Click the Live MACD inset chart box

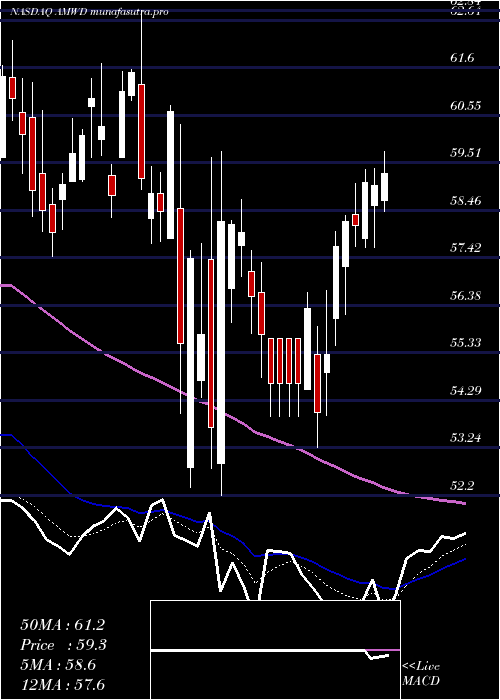(x=275, y=650)
